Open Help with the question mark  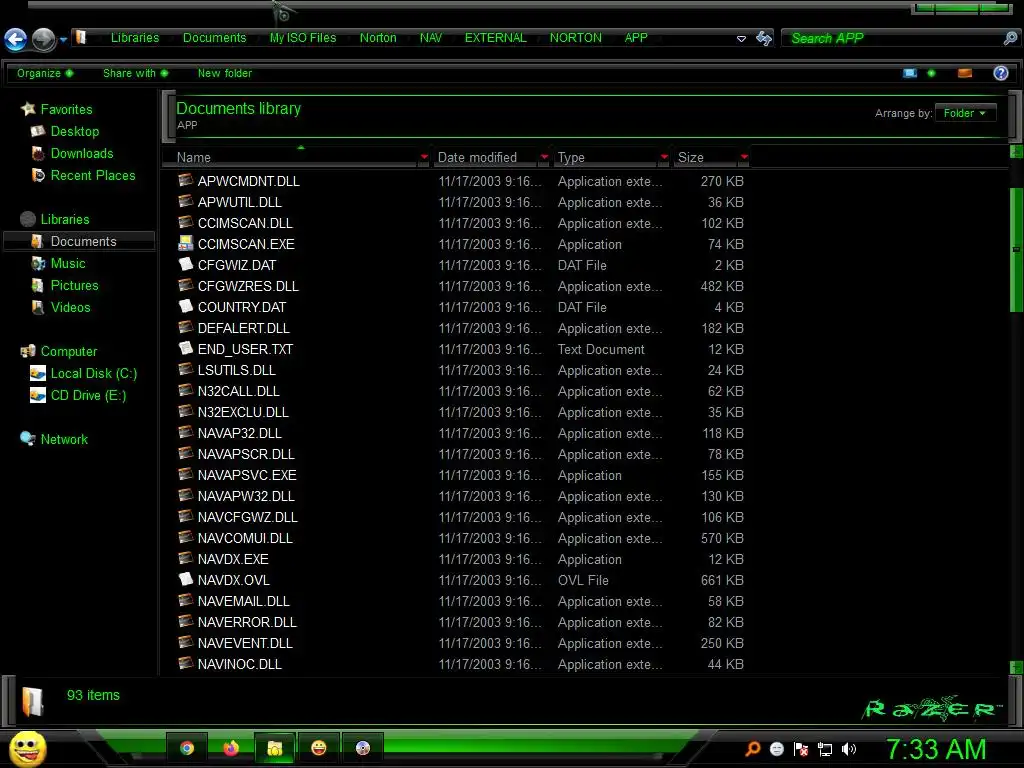[x=1000, y=73]
